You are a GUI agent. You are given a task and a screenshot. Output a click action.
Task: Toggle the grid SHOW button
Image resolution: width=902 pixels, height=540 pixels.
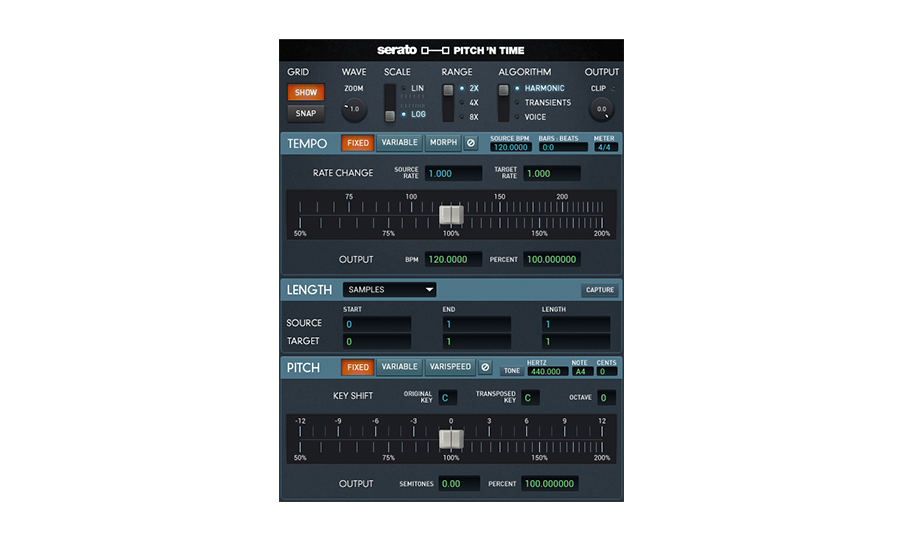click(x=306, y=92)
